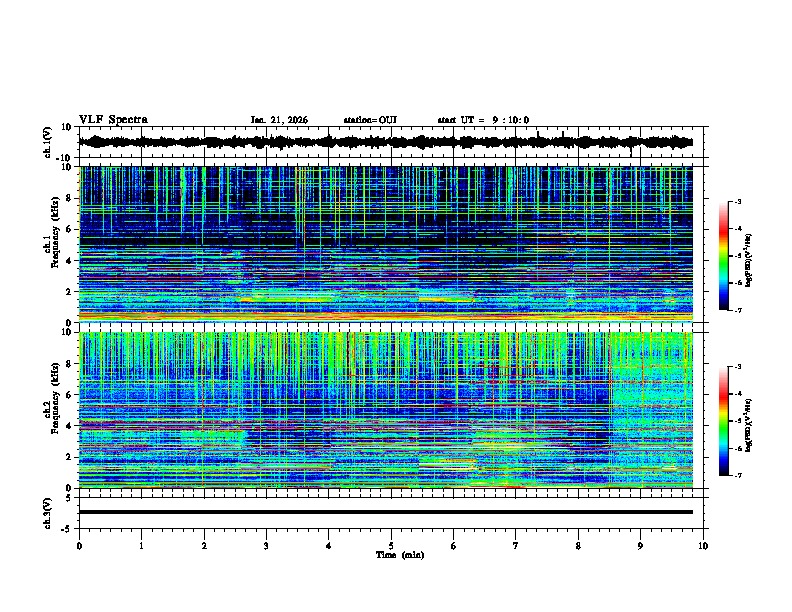Click the ch.2 "Frequency (kHz)" axis label
Screen dimensions: 792x612
(x=55, y=398)
